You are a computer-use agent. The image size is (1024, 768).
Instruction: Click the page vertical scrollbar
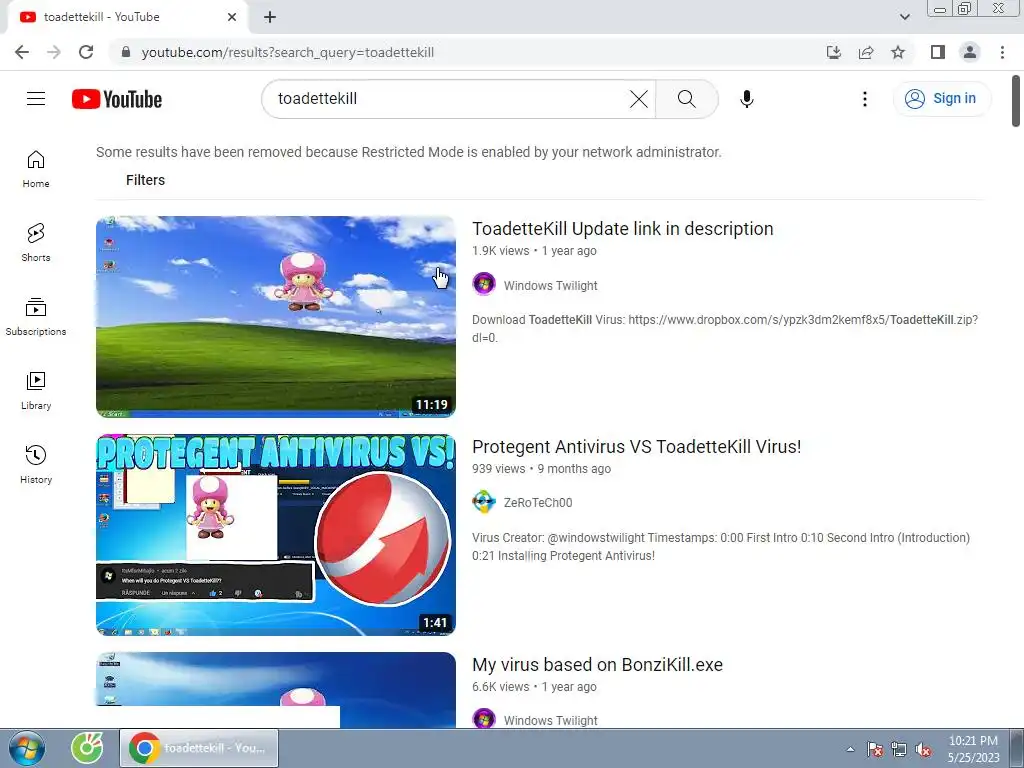(x=1016, y=101)
